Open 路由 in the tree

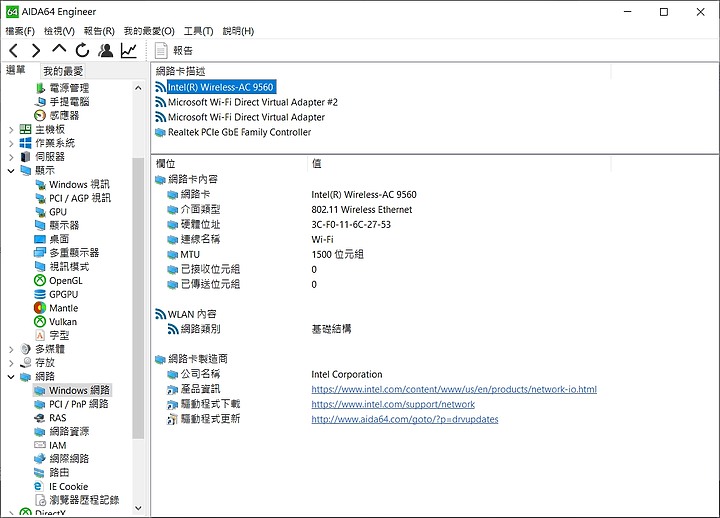tap(59, 472)
